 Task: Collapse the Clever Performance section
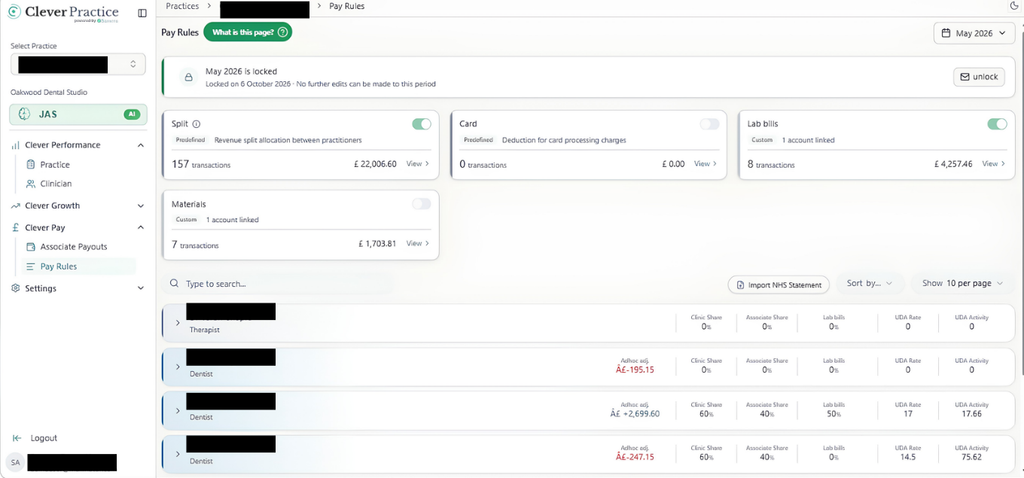140,145
